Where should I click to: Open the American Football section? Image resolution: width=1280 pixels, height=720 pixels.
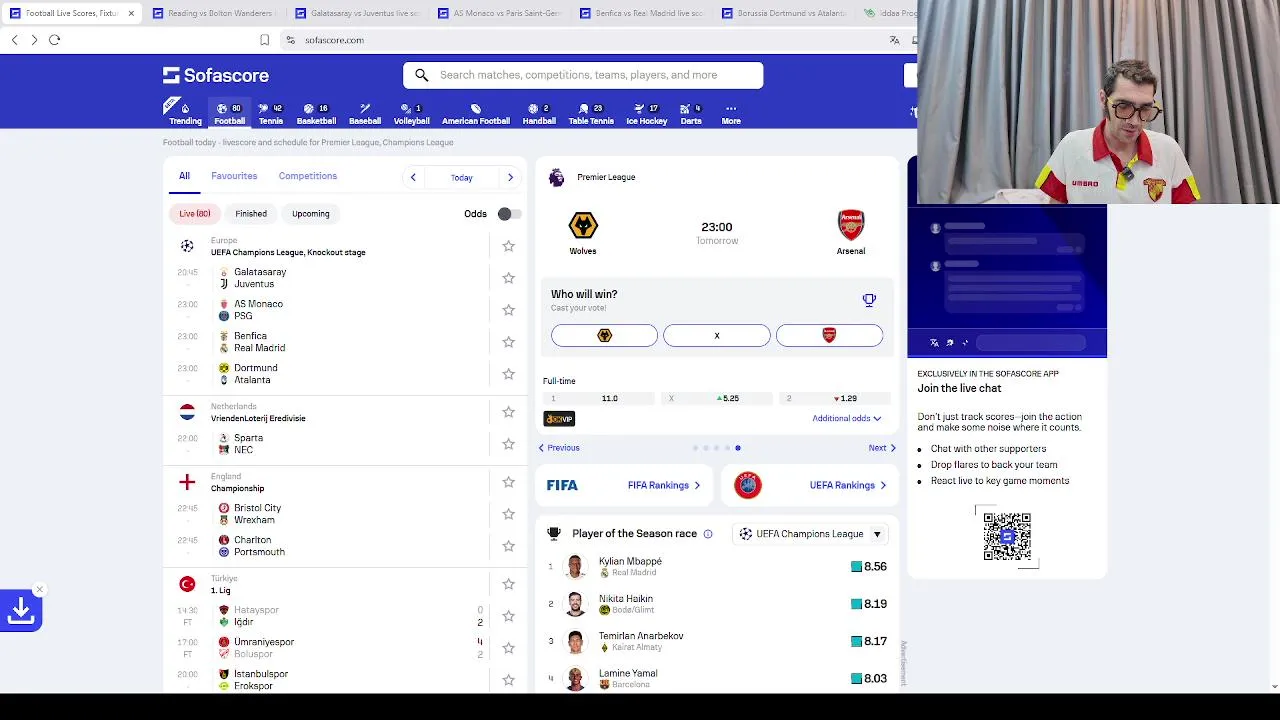tap(476, 113)
